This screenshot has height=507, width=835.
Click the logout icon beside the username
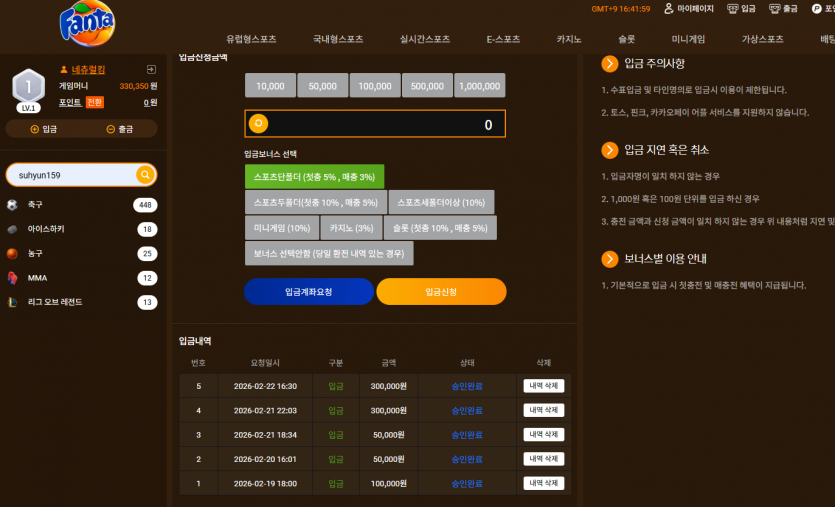point(151,69)
